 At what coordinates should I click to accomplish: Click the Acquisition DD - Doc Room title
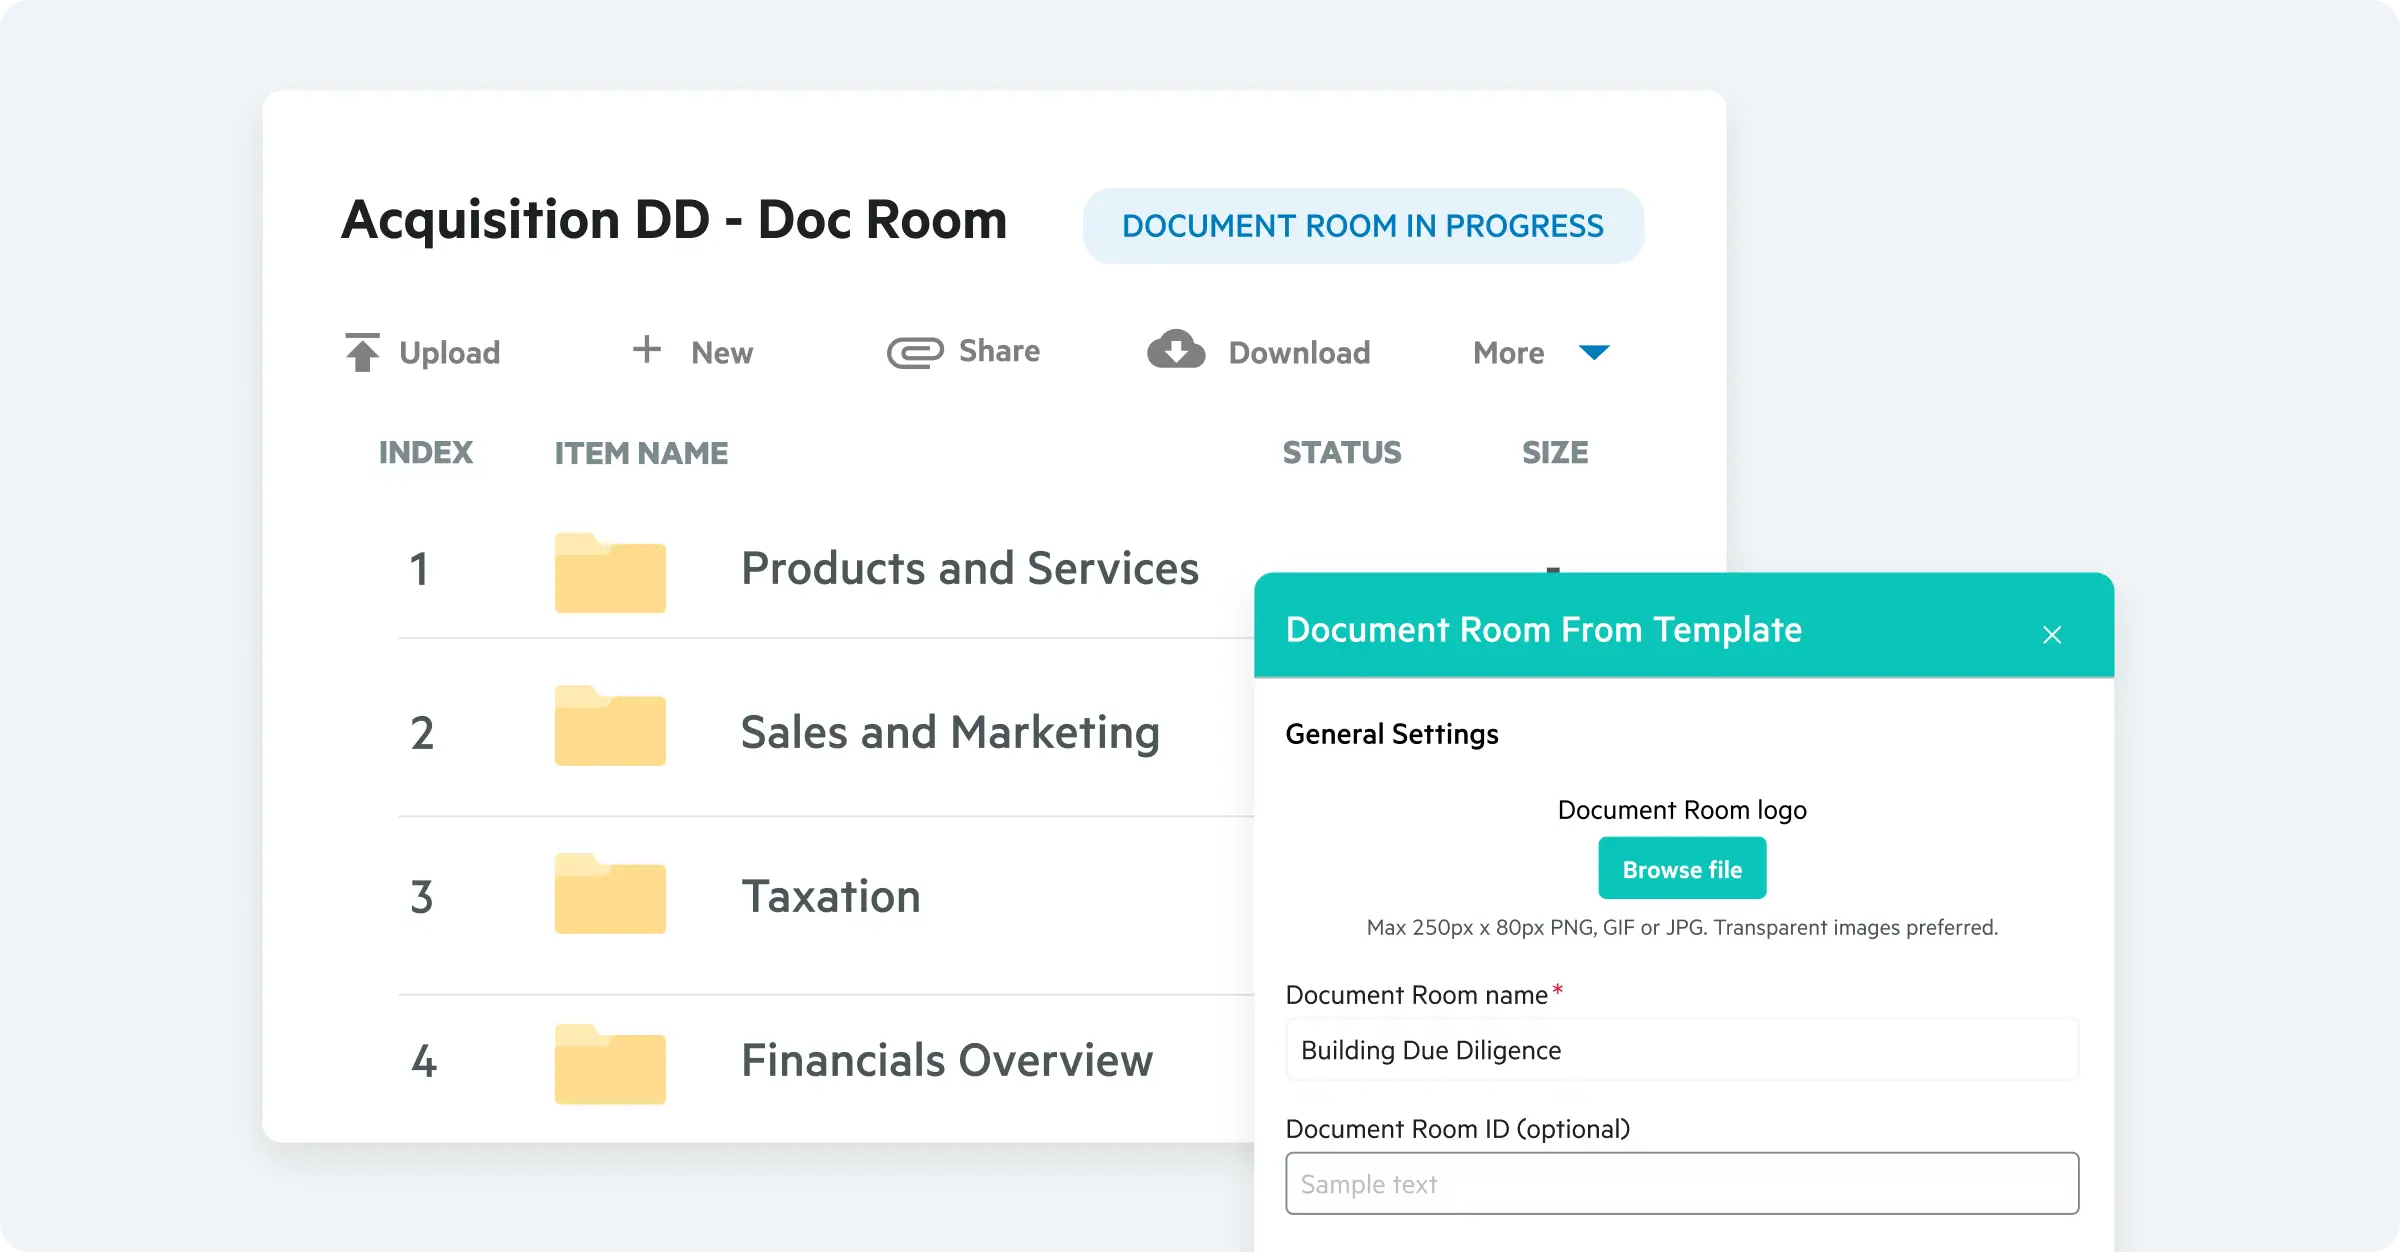tap(674, 220)
